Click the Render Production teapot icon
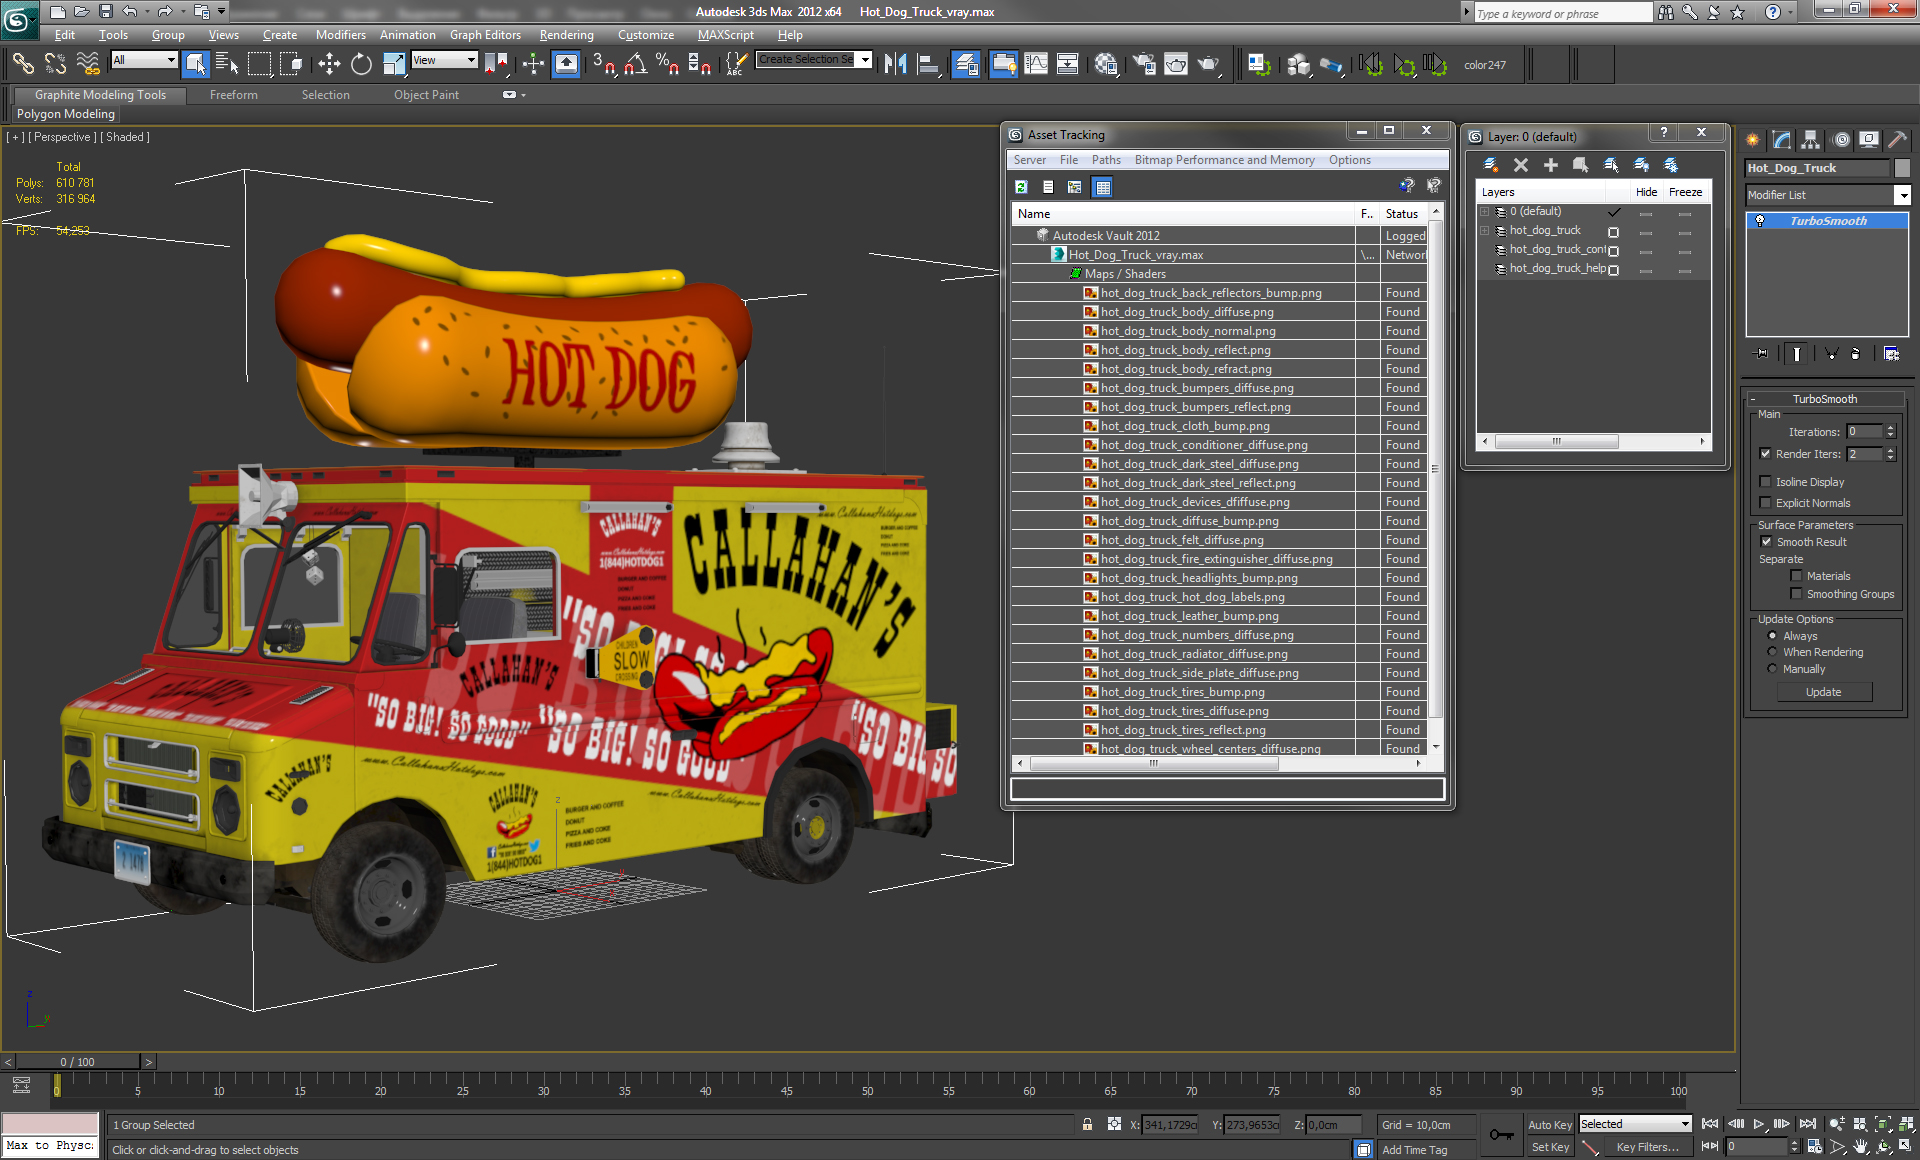The height and width of the screenshot is (1160, 1920). [1209, 64]
